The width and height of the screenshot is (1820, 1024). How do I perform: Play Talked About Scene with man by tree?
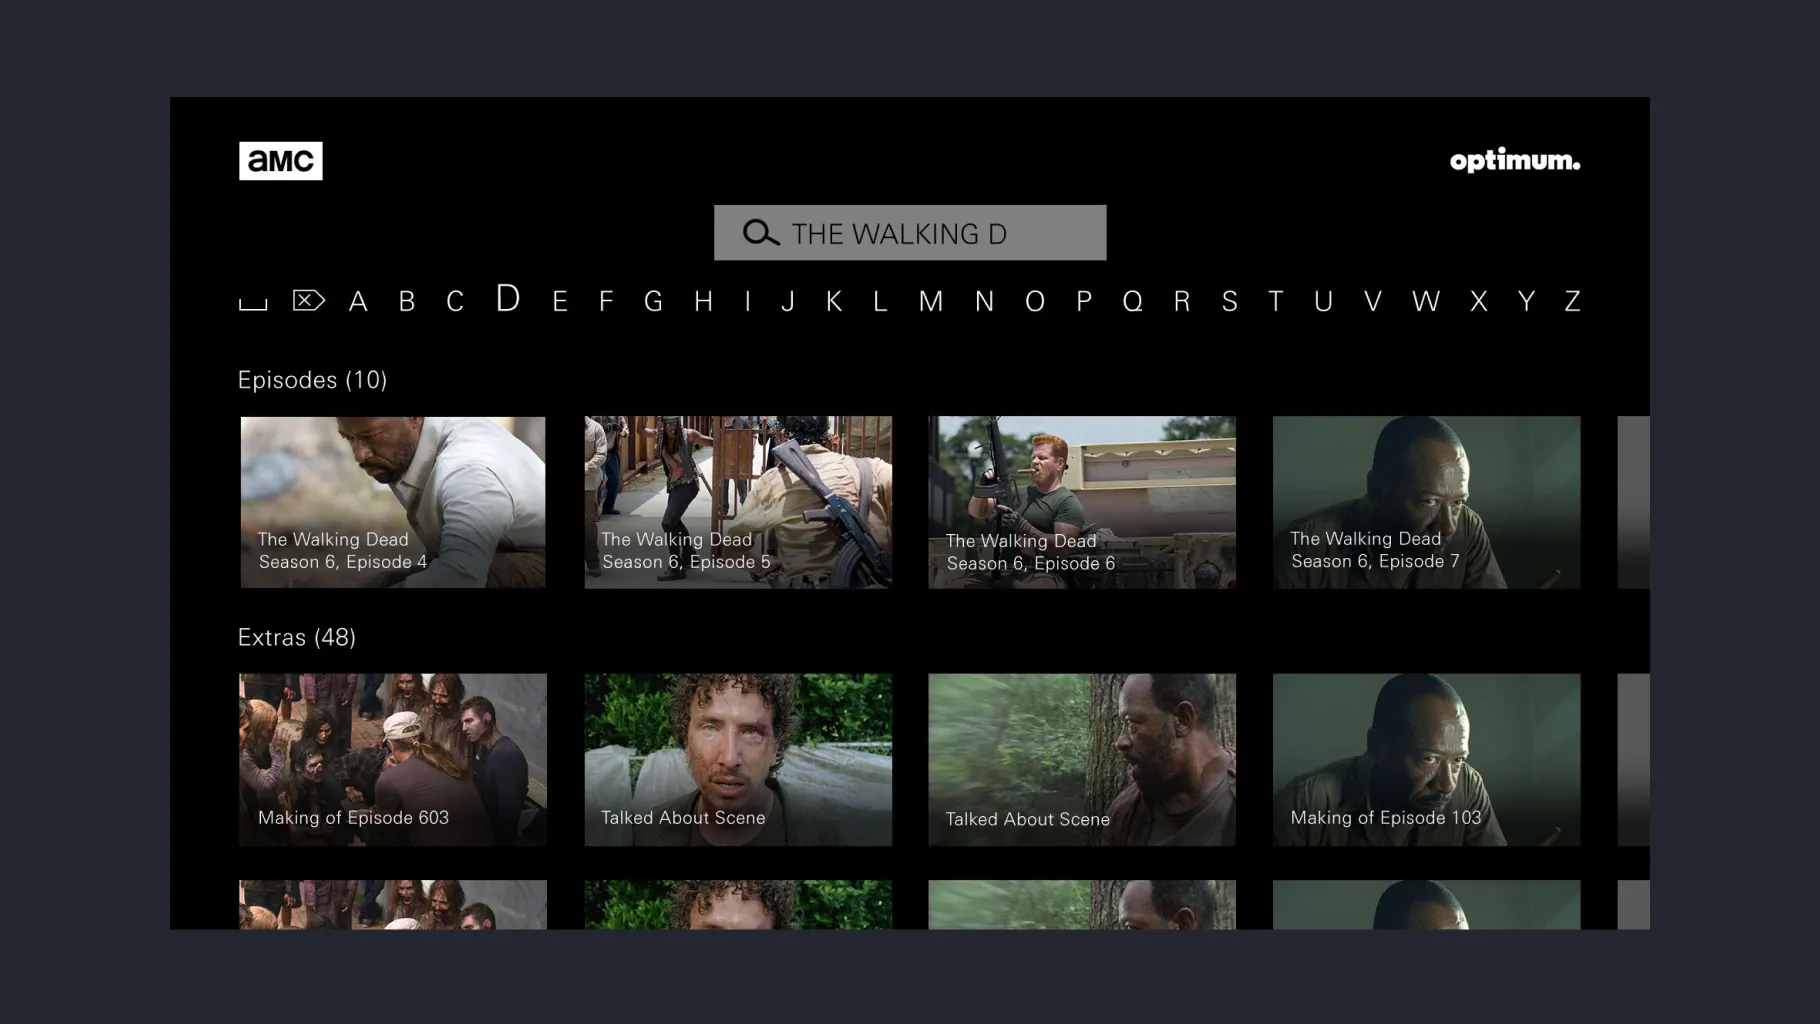point(1082,759)
